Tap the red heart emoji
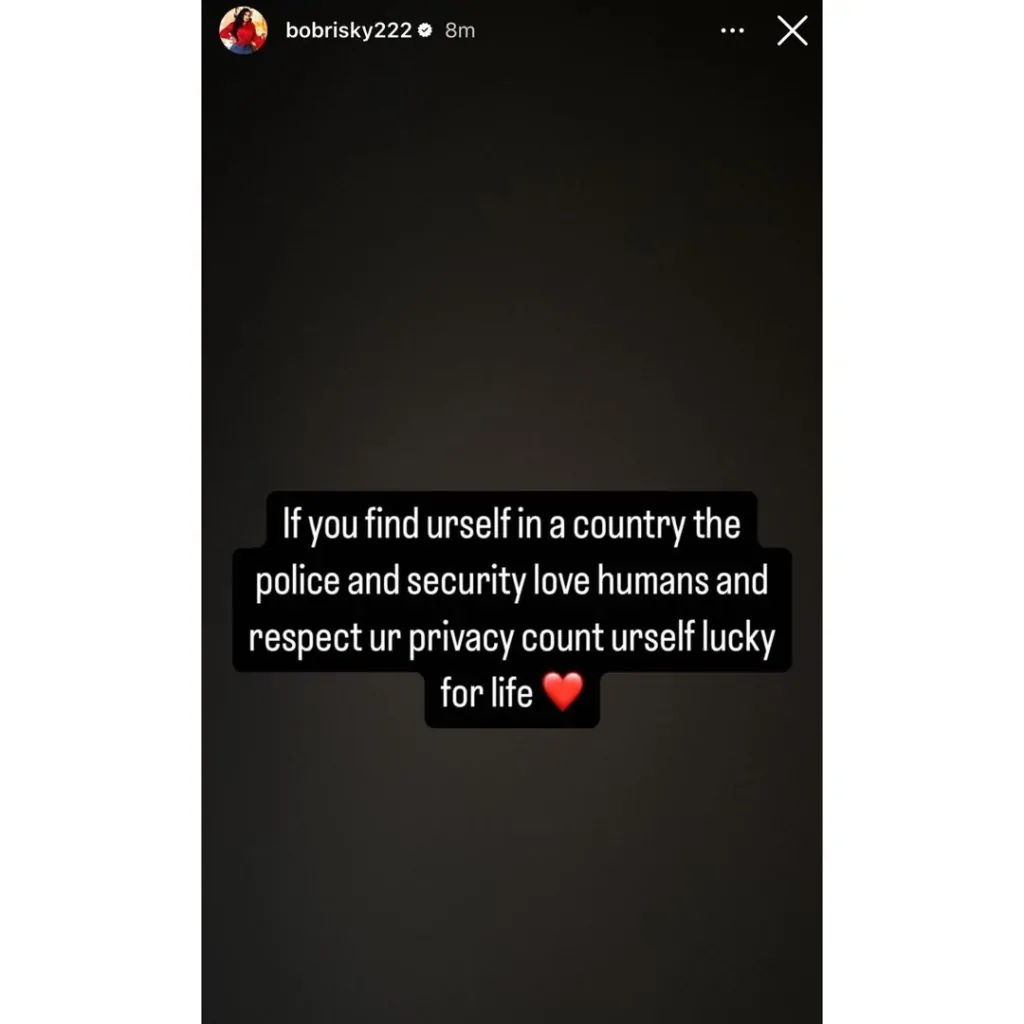Image resolution: width=1024 pixels, height=1024 pixels. pyautogui.click(x=563, y=692)
